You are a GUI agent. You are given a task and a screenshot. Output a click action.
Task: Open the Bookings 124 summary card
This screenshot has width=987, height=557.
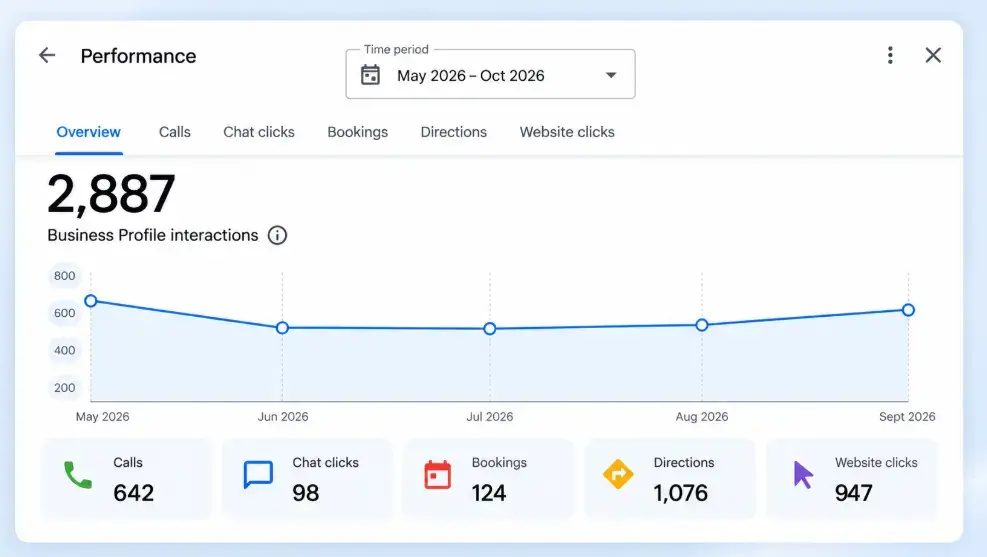(x=488, y=480)
